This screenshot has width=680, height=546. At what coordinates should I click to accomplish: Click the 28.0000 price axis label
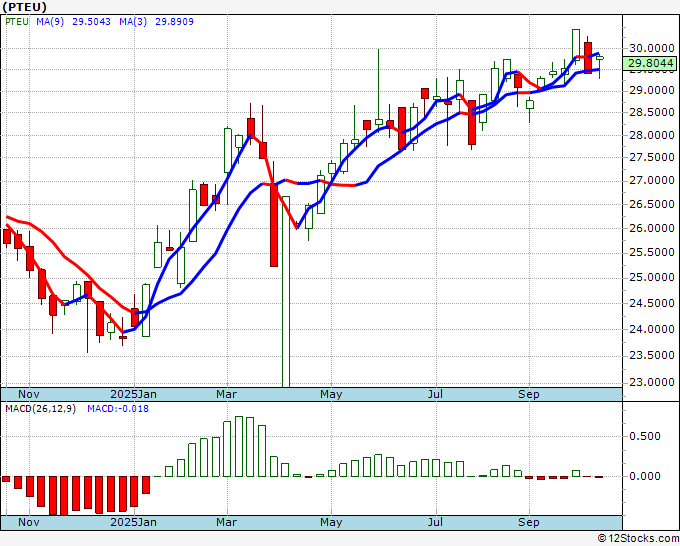(x=652, y=135)
